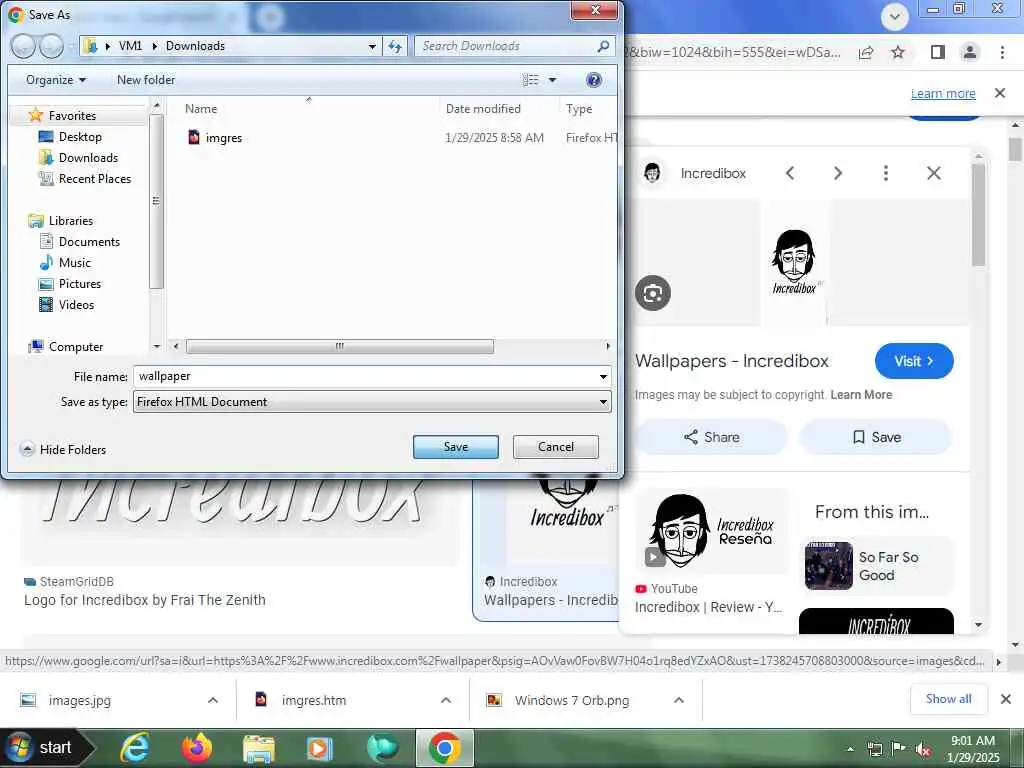Click New folder in the dialog toolbar
Image resolution: width=1024 pixels, height=768 pixels.
[146, 80]
